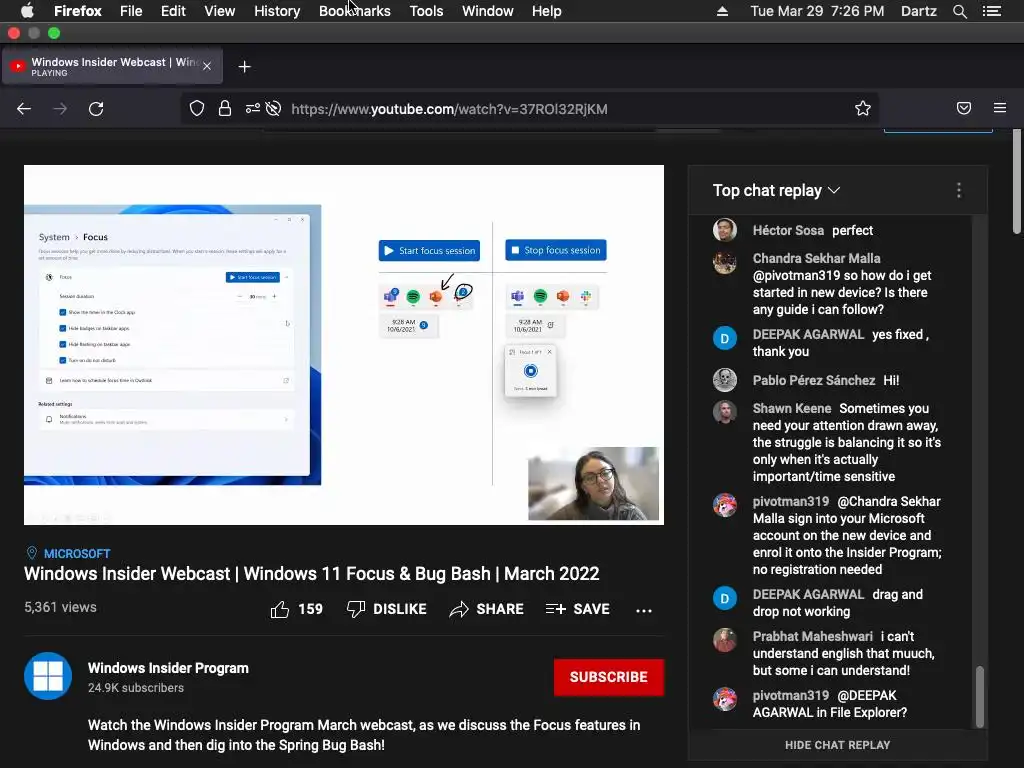Click Héctor Sosa's chat avatar

coord(724,230)
